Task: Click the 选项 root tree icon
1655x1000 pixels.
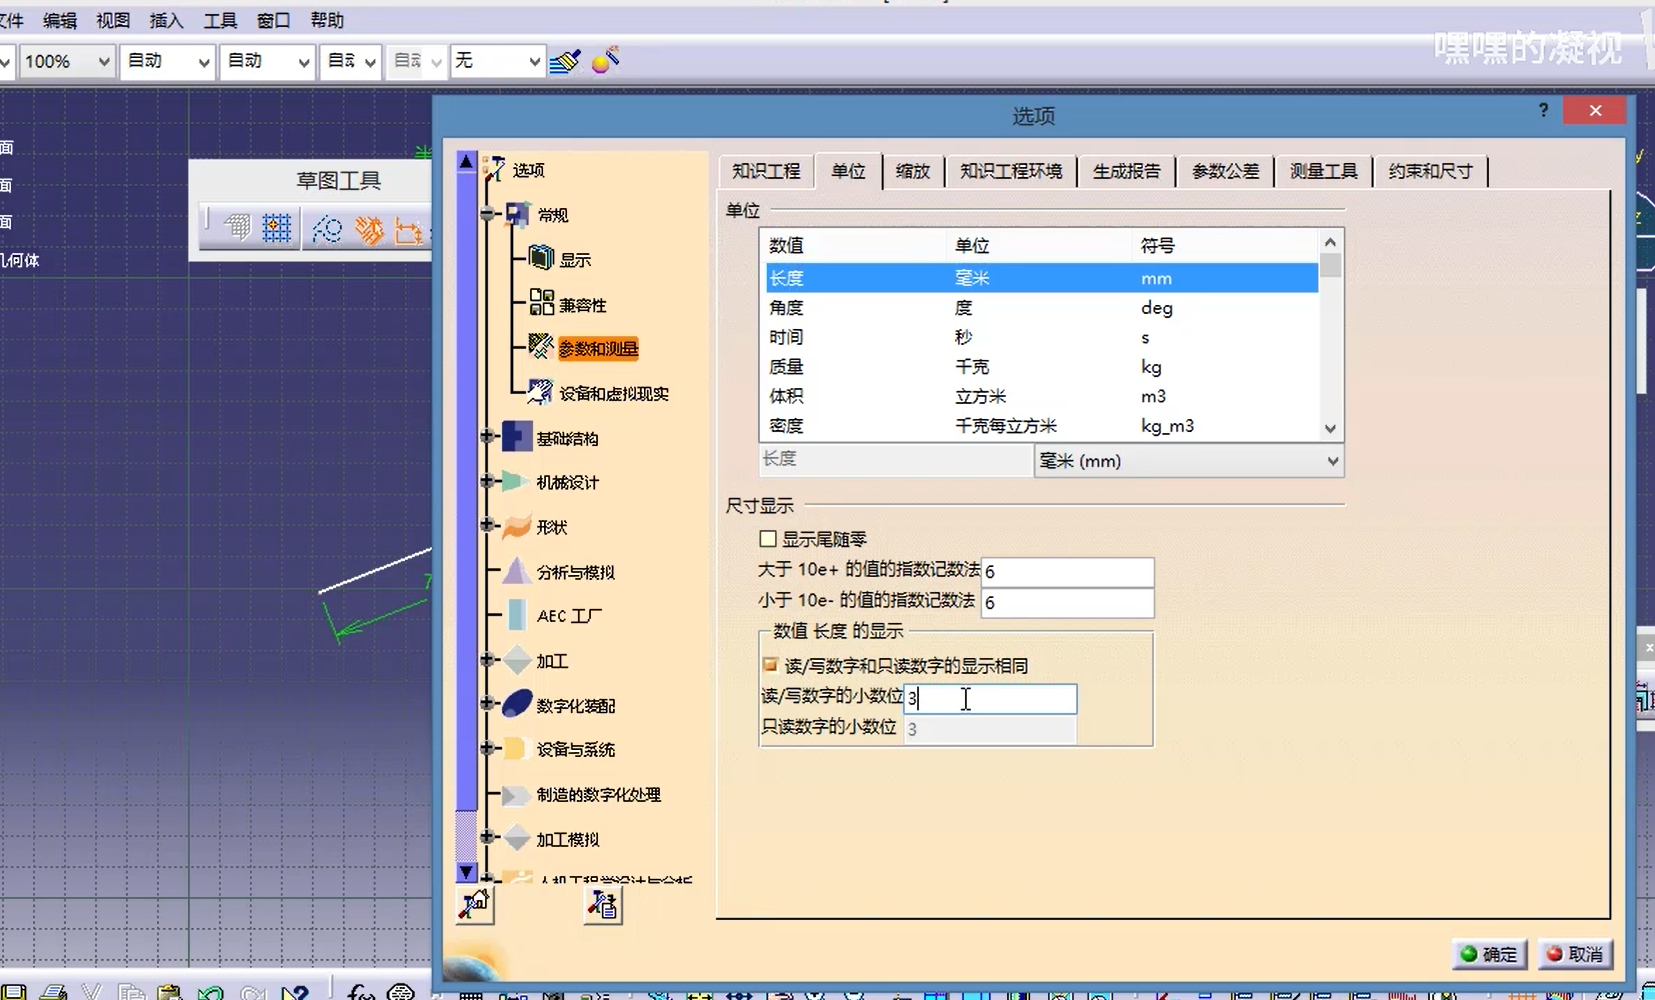Action: [x=495, y=169]
